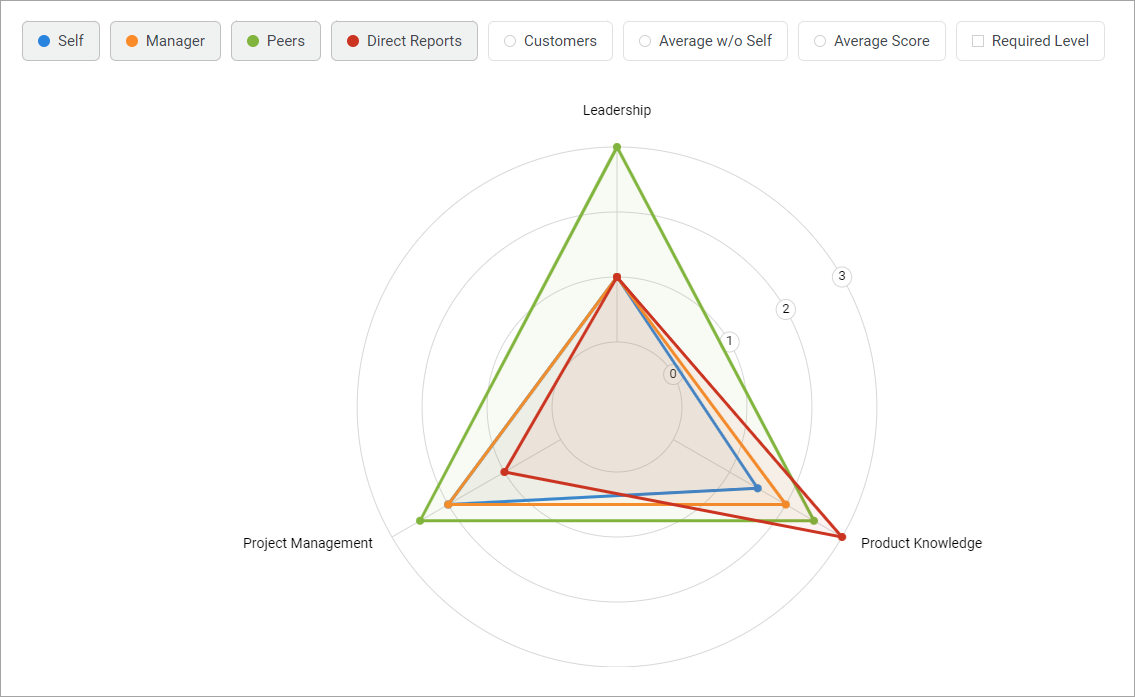Viewport: 1135px width, 697px height.
Task: Click the scale label 1
Action: pyautogui.click(x=730, y=341)
